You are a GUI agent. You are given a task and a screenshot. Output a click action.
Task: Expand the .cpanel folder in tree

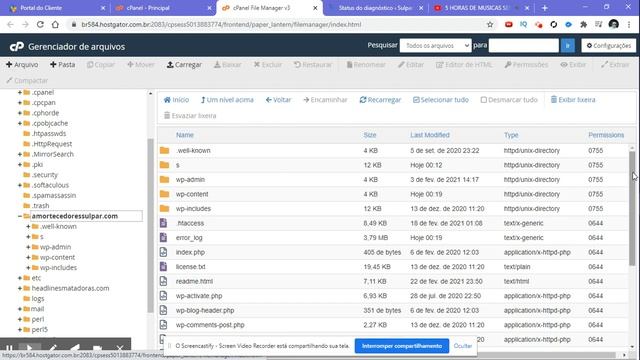click(x=20, y=93)
